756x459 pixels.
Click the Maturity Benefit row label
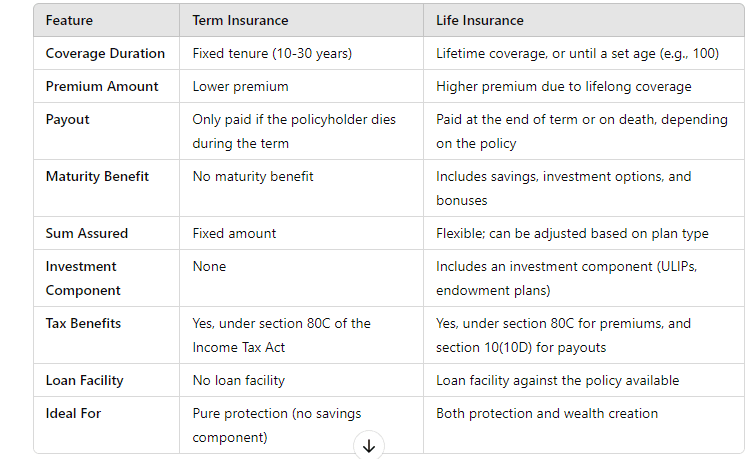coord(97,176)
